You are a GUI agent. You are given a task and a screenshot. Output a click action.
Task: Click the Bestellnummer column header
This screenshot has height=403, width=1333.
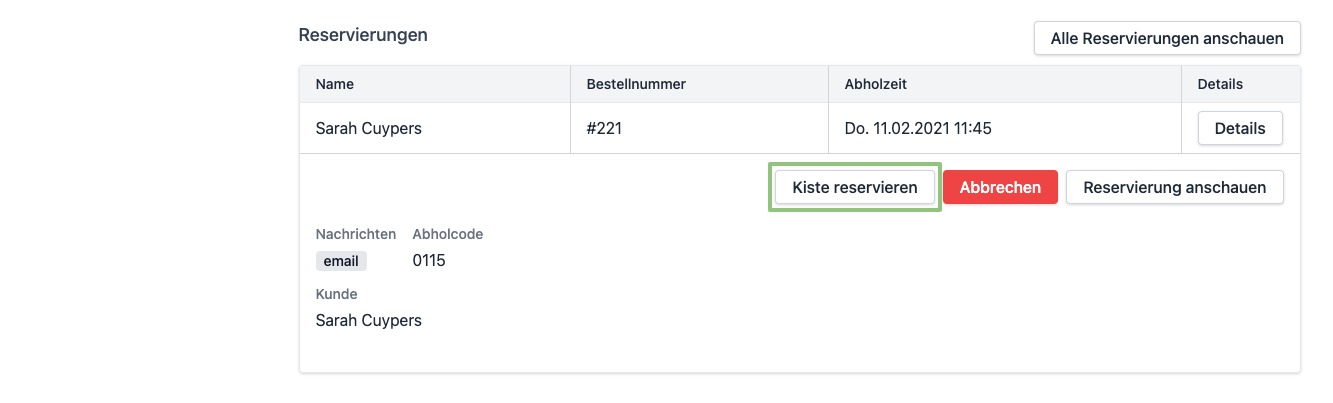[x=636, y=85]
